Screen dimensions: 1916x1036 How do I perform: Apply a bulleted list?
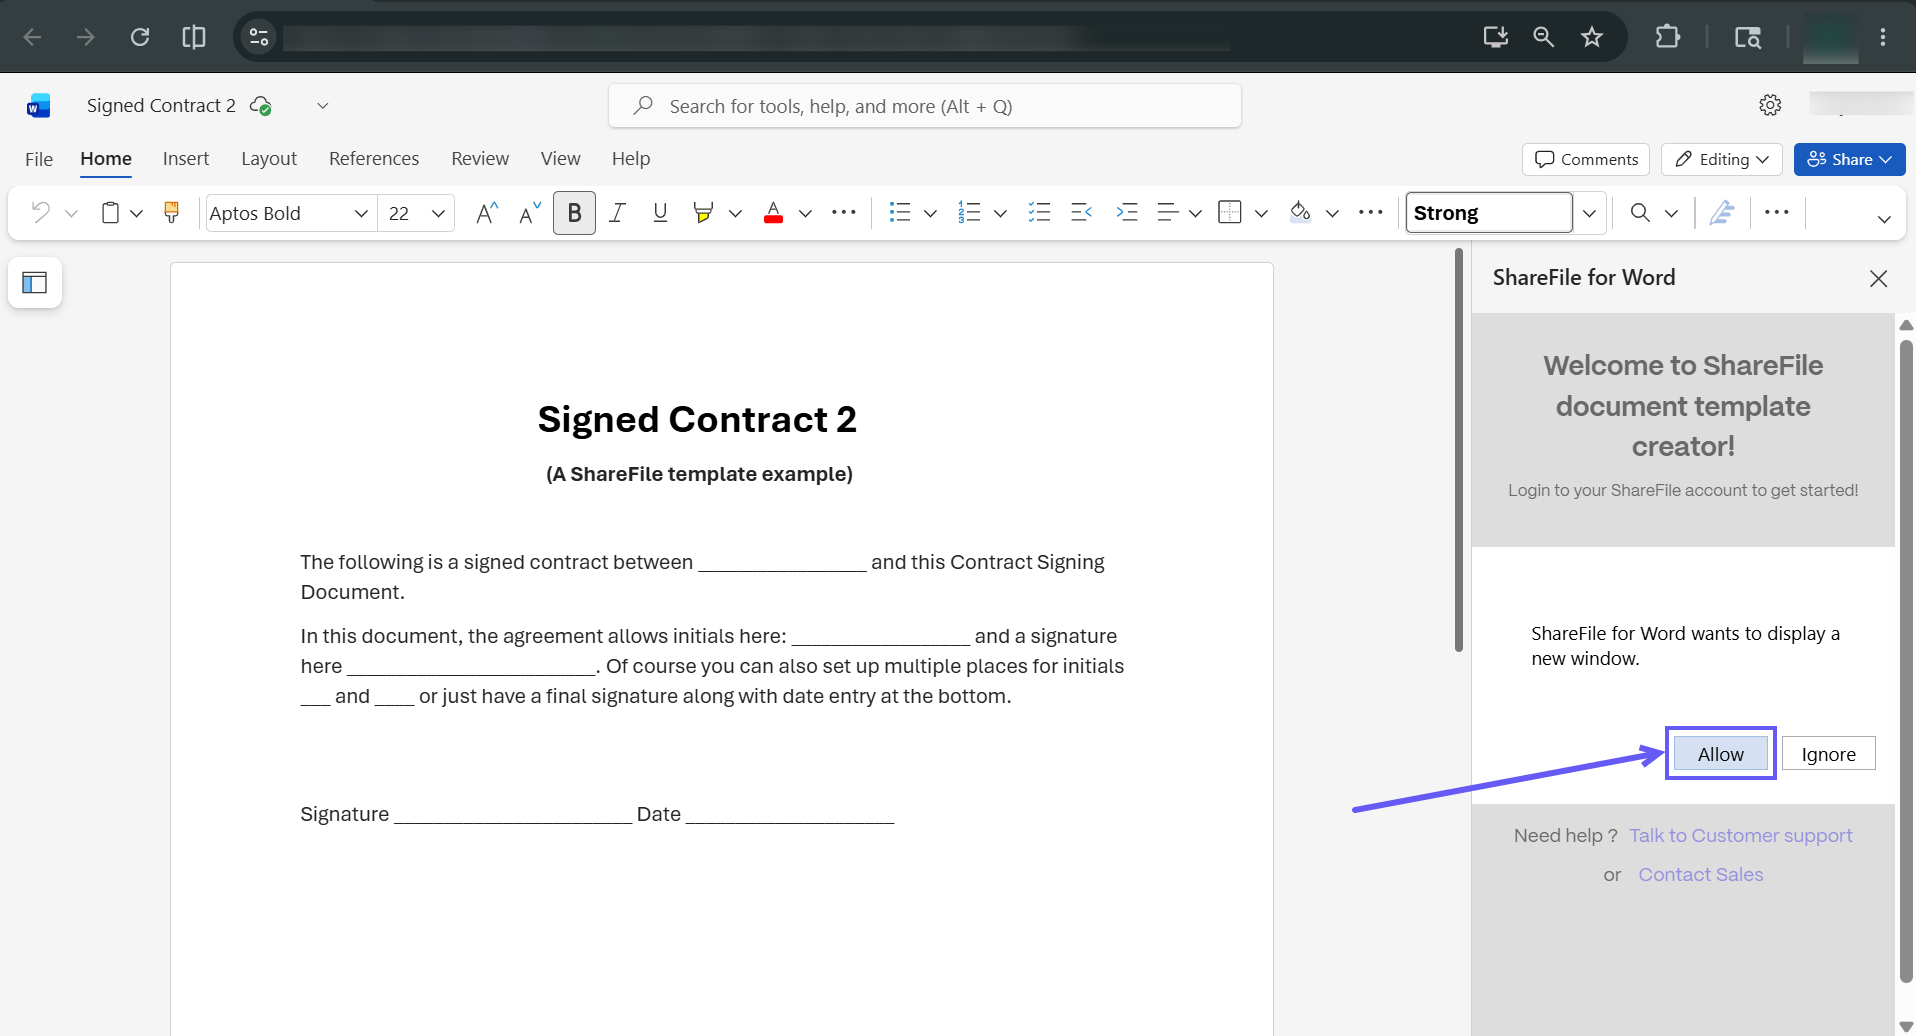pyautogui.click(x=900, y=212)
